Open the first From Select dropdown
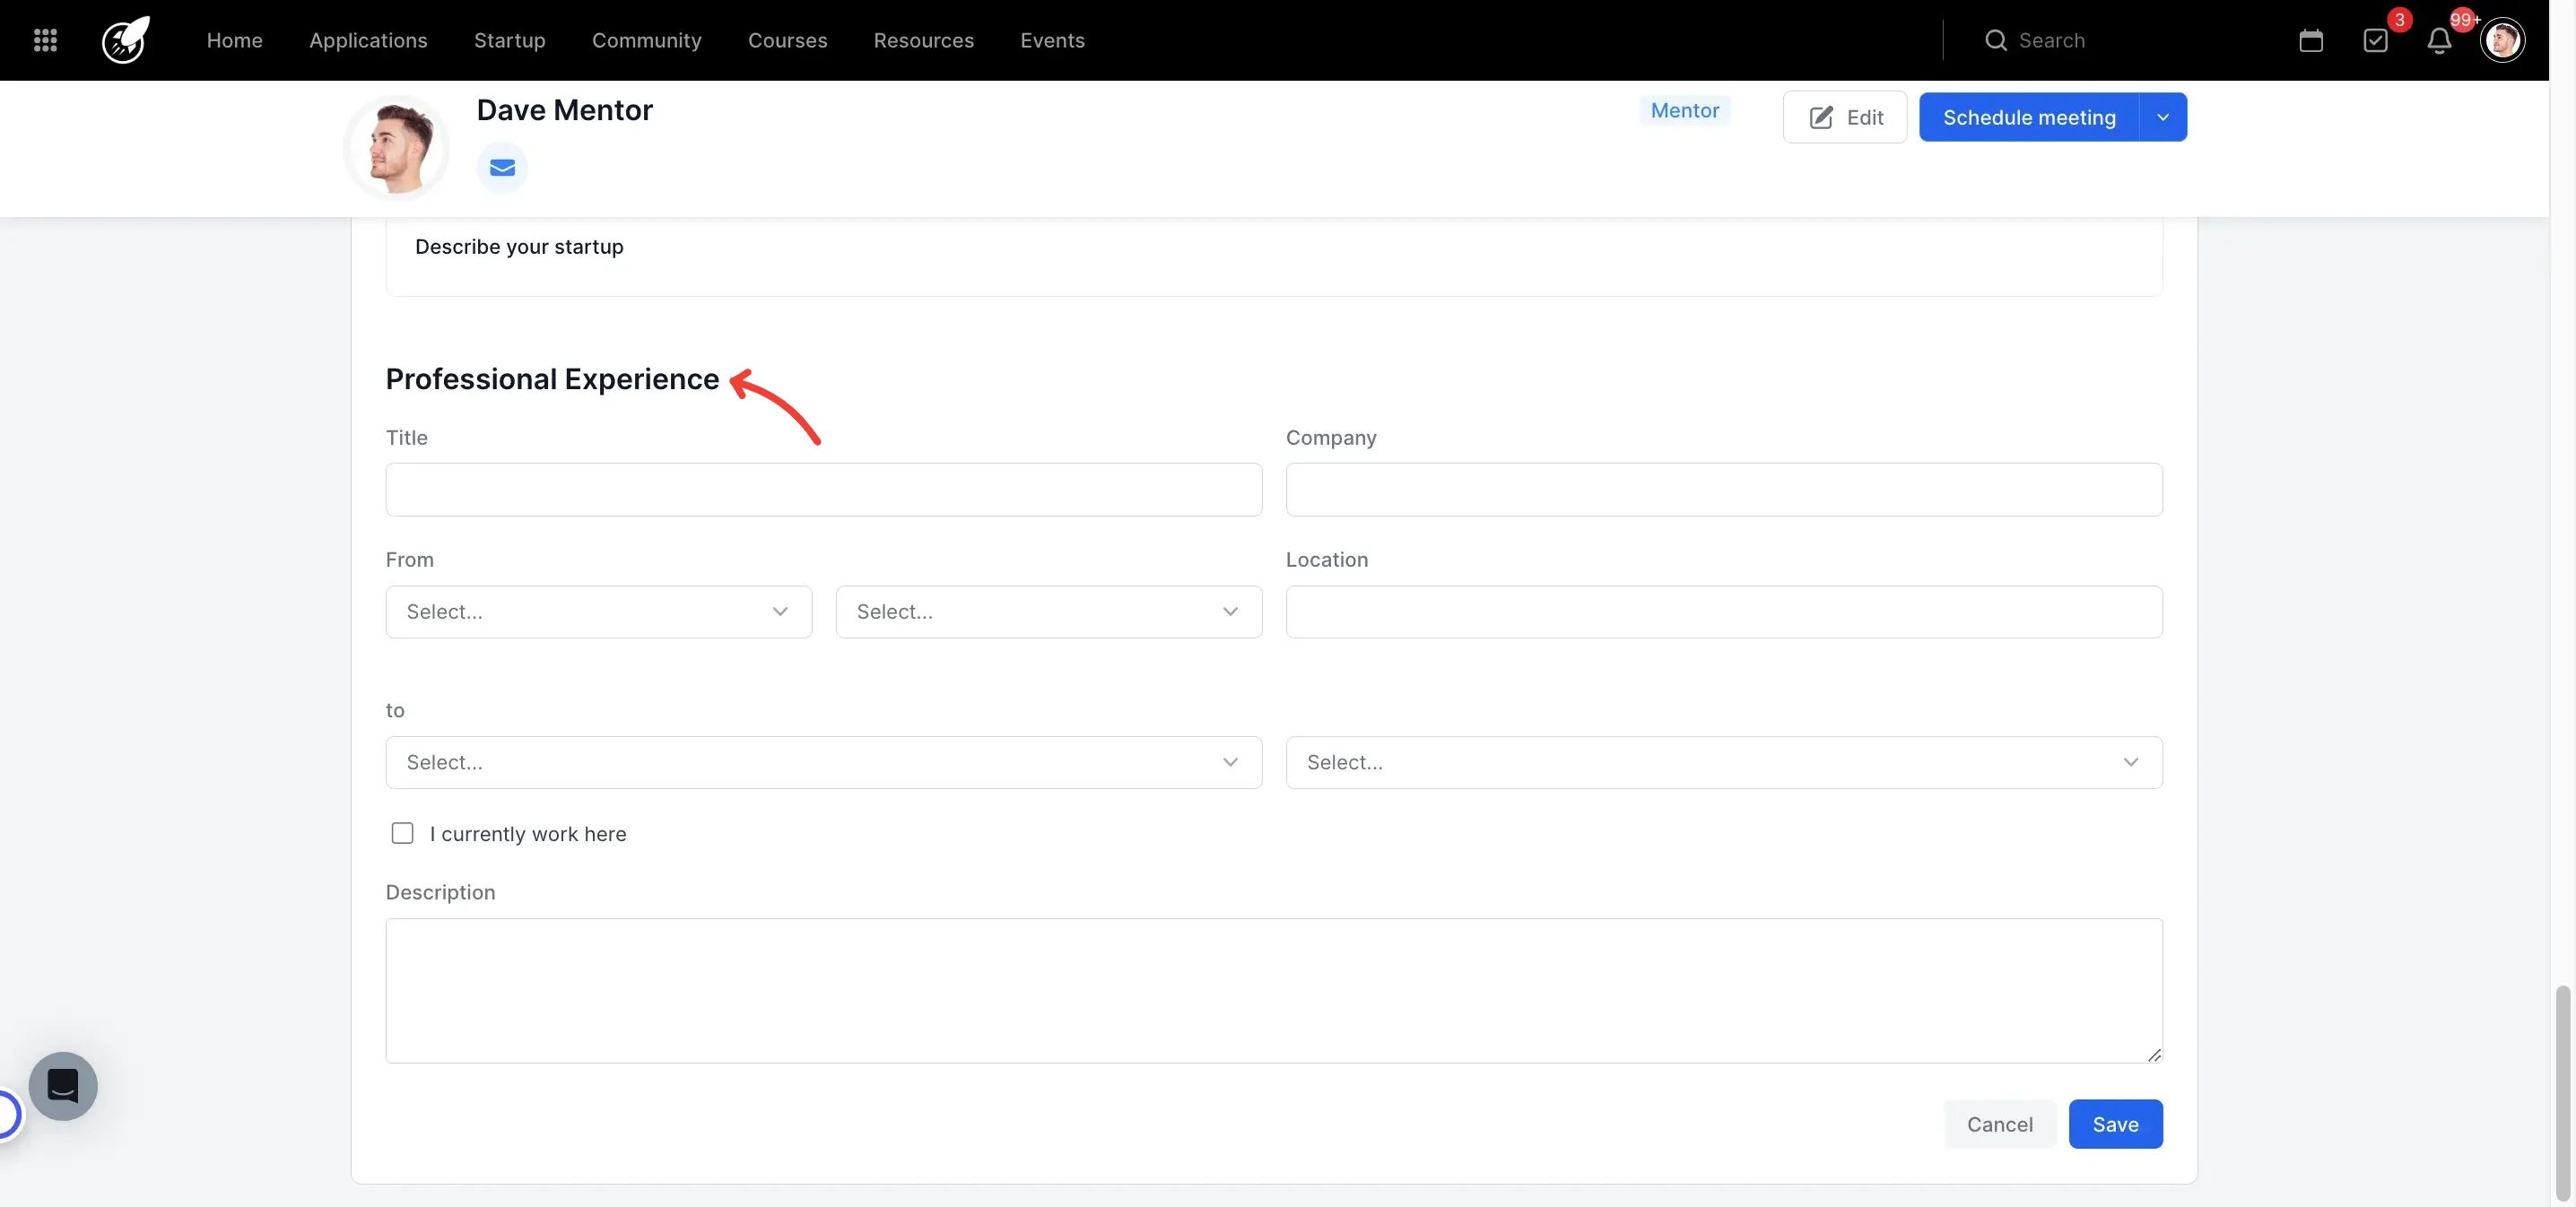2576x1207 pixels. [598, 611]
